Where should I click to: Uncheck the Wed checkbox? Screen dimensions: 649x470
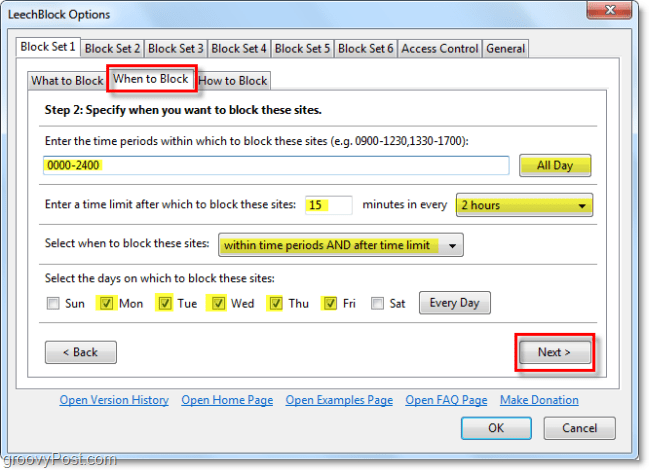(218, 303)
